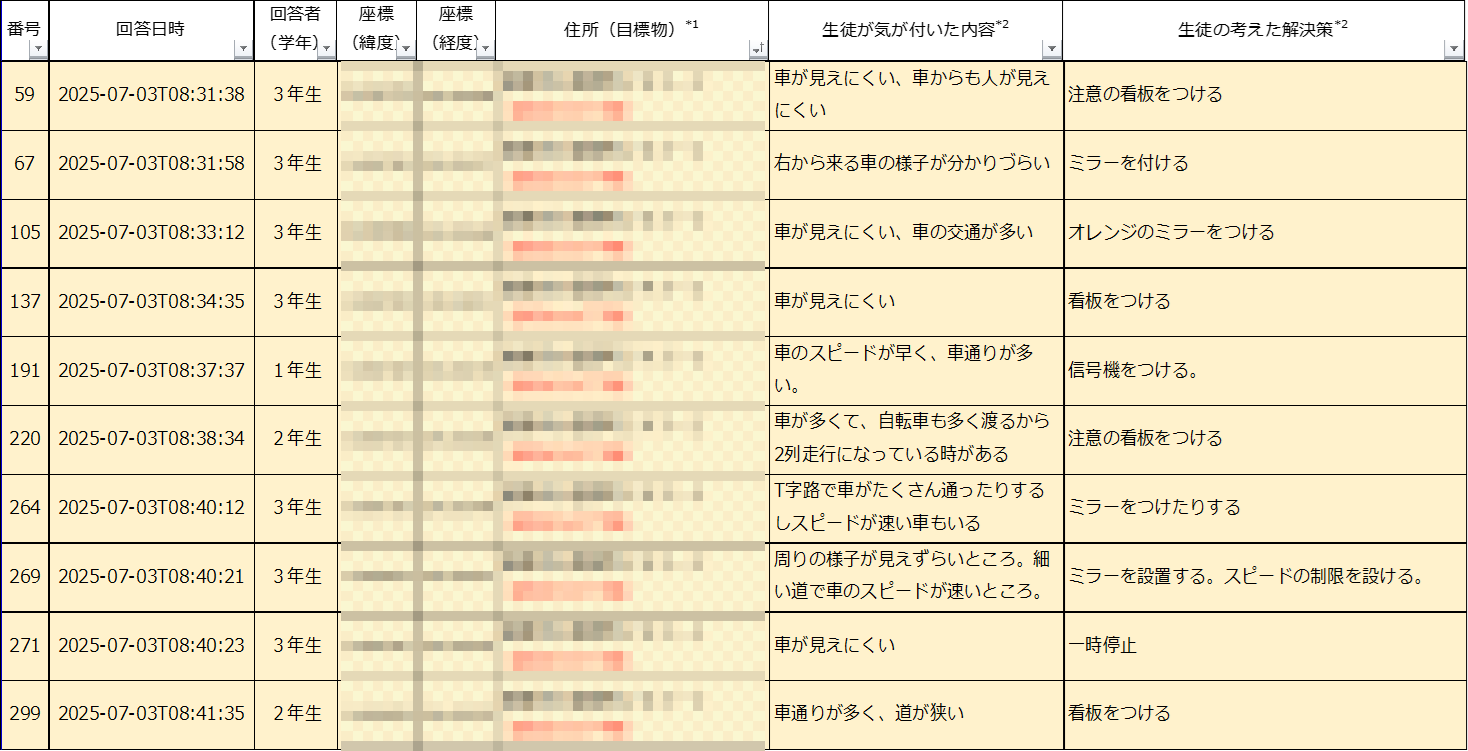Select the cell containing row number 264
The image size is (1468, 751).
25,507
